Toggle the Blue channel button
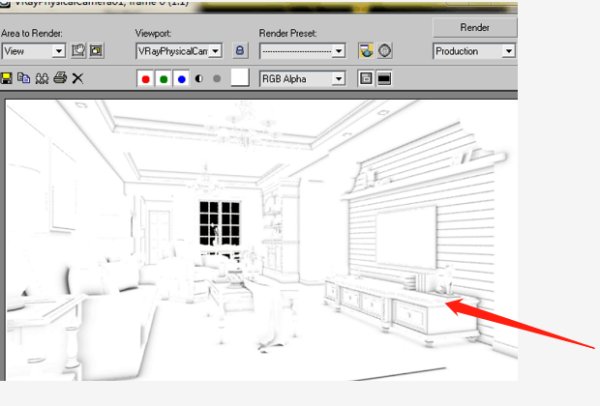 181,79
